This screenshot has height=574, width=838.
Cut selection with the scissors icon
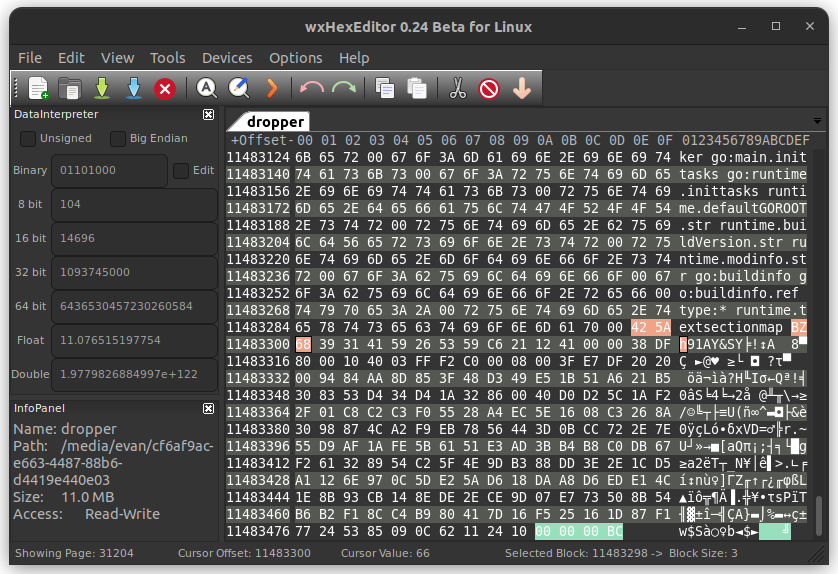pyautogui.click(x=457, y=88)
